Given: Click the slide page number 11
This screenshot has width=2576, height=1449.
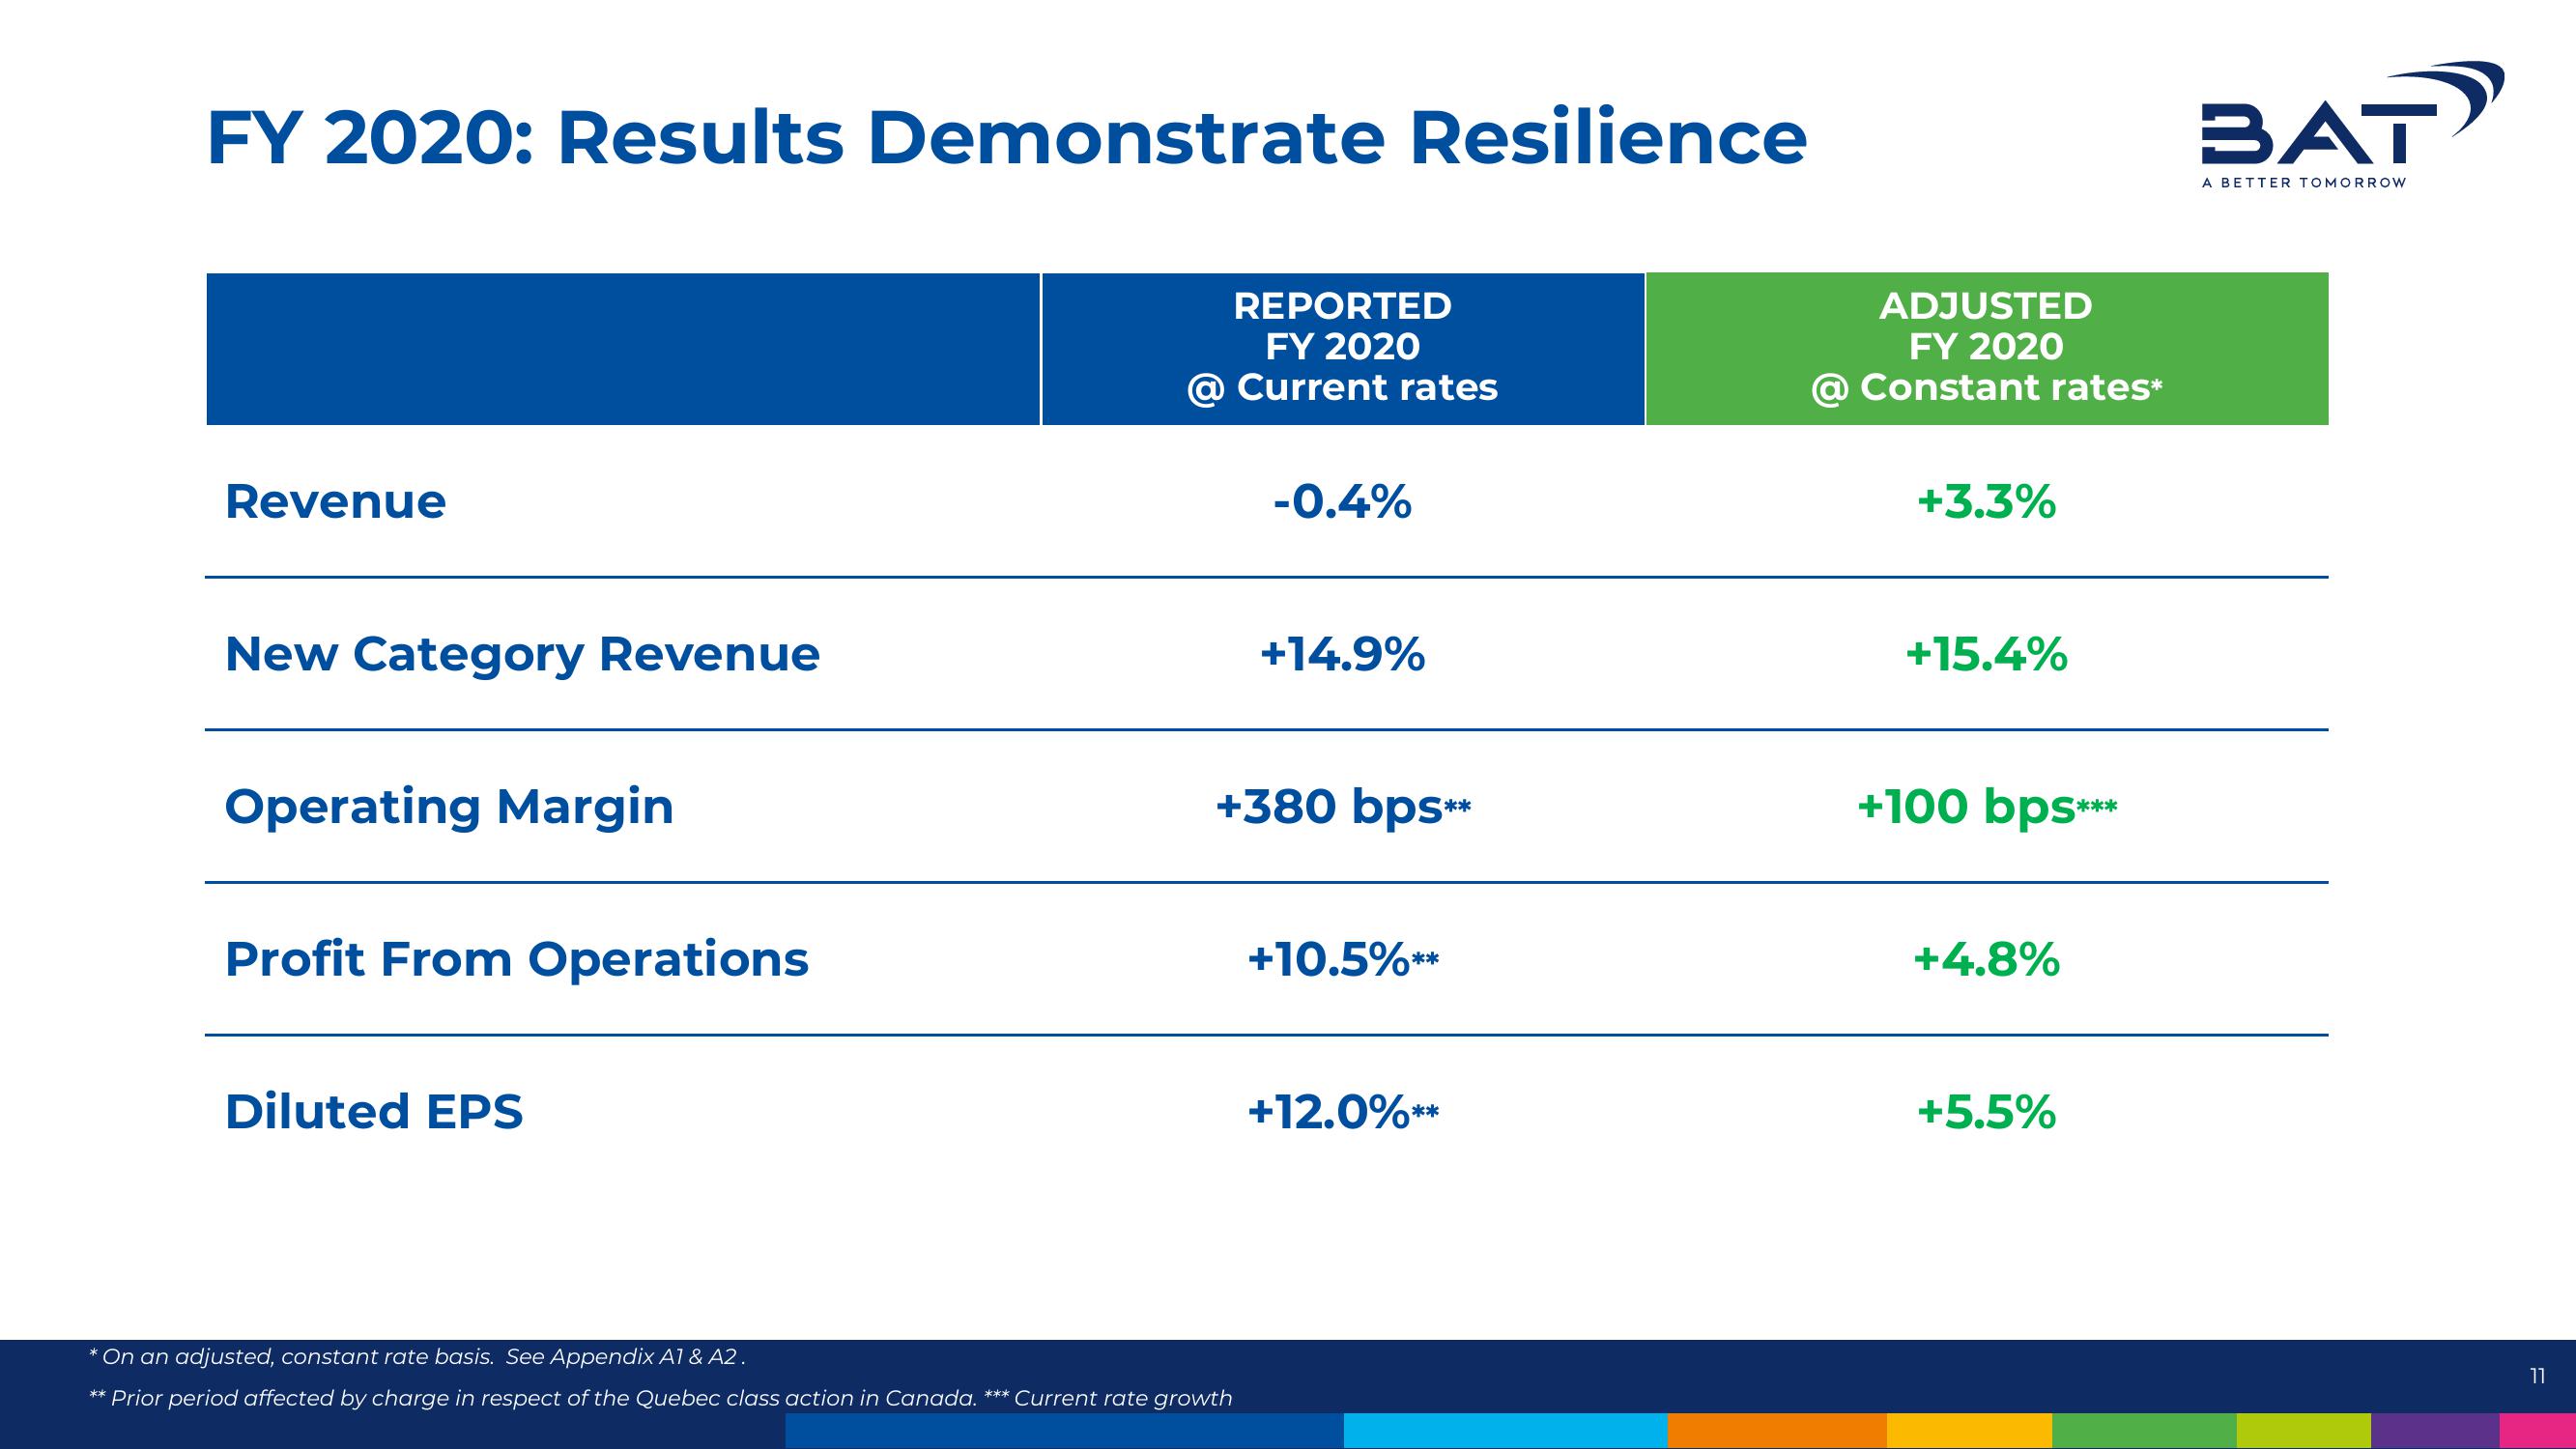Looking at the screenshot, I should (x=2537, y=1377).
